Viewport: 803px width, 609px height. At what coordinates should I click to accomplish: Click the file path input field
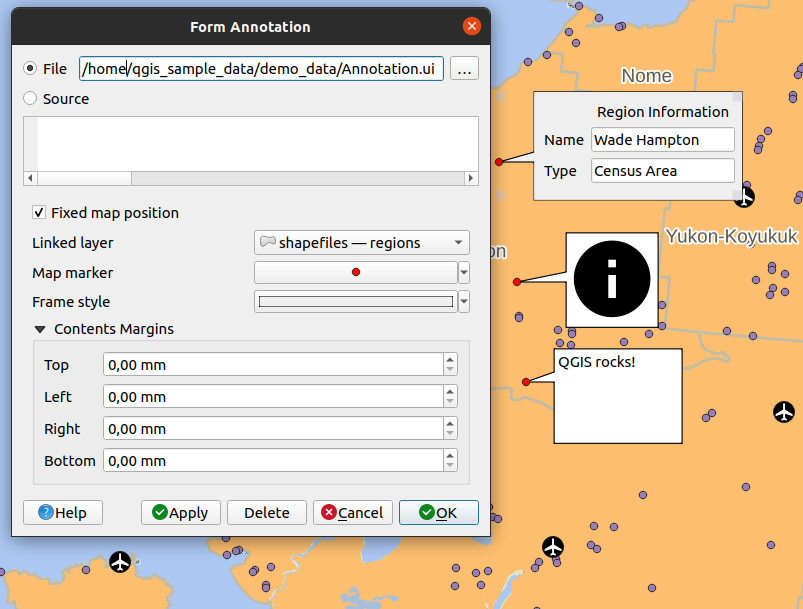point(262,69)
